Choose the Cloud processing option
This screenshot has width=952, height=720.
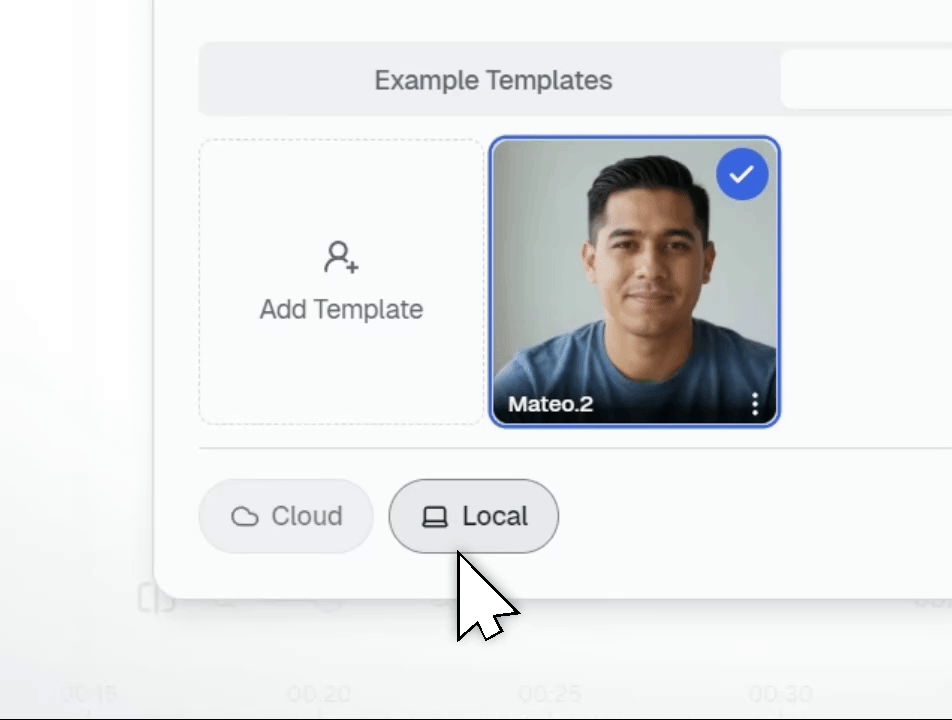click(x=286, y=516)
